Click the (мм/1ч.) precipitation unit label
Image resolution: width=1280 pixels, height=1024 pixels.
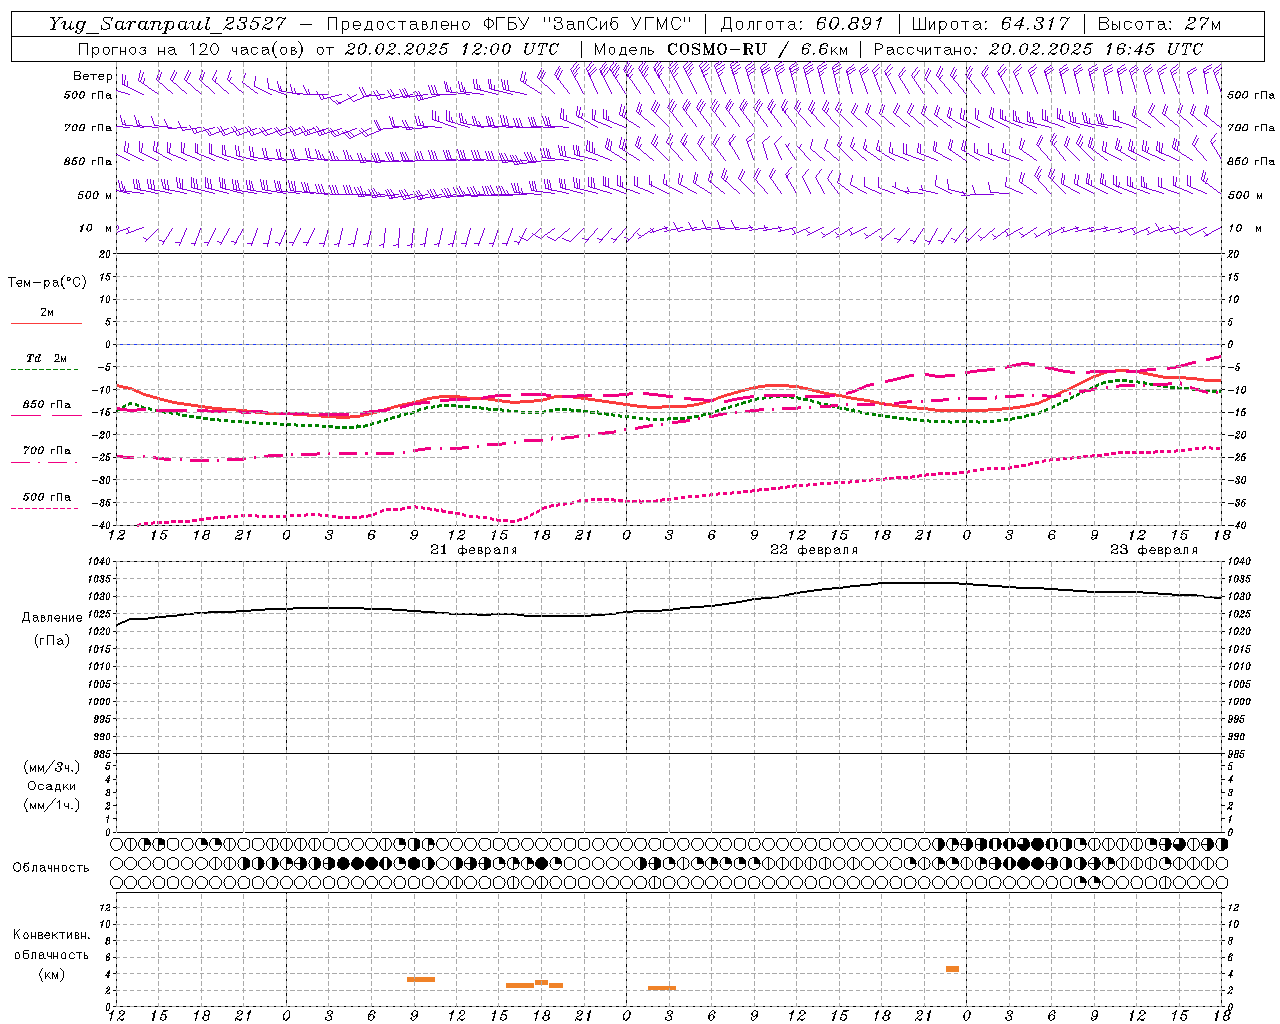(52, 805)
